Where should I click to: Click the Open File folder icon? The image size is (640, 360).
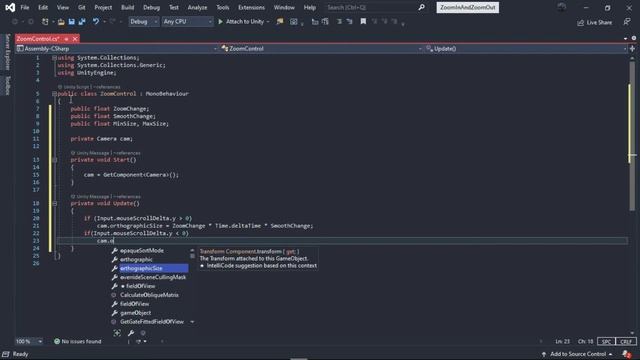click(x=61, y=22)
